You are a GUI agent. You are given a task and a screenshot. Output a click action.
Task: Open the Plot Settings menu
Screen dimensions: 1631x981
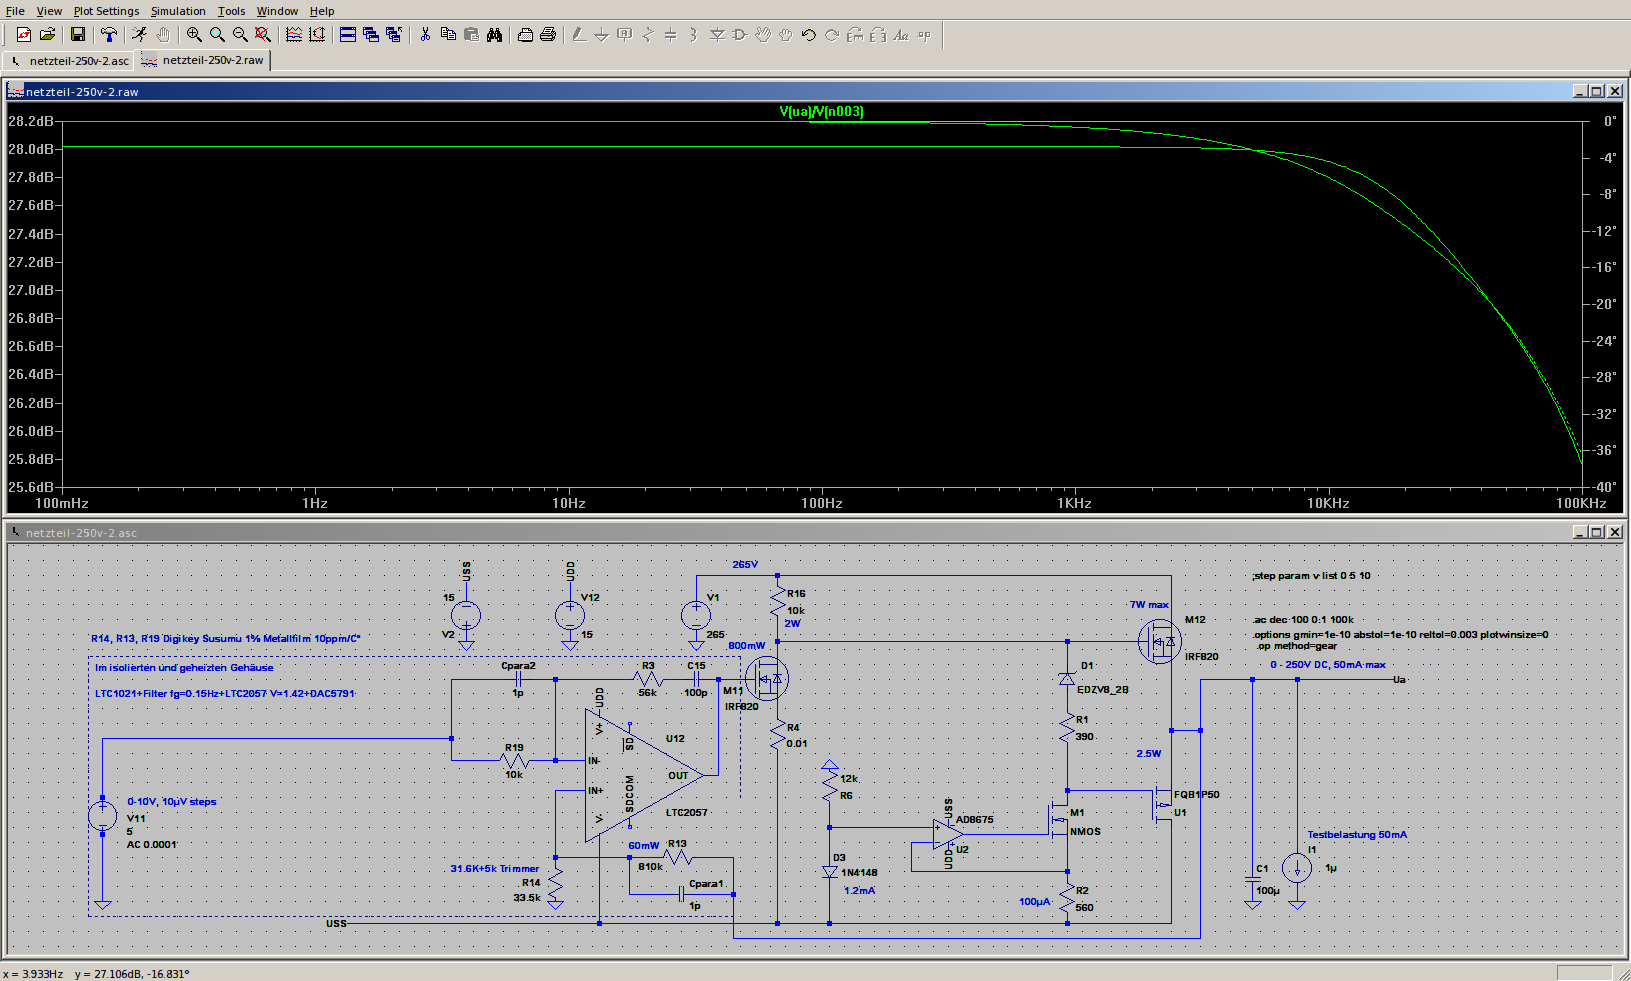coord(106,11)
